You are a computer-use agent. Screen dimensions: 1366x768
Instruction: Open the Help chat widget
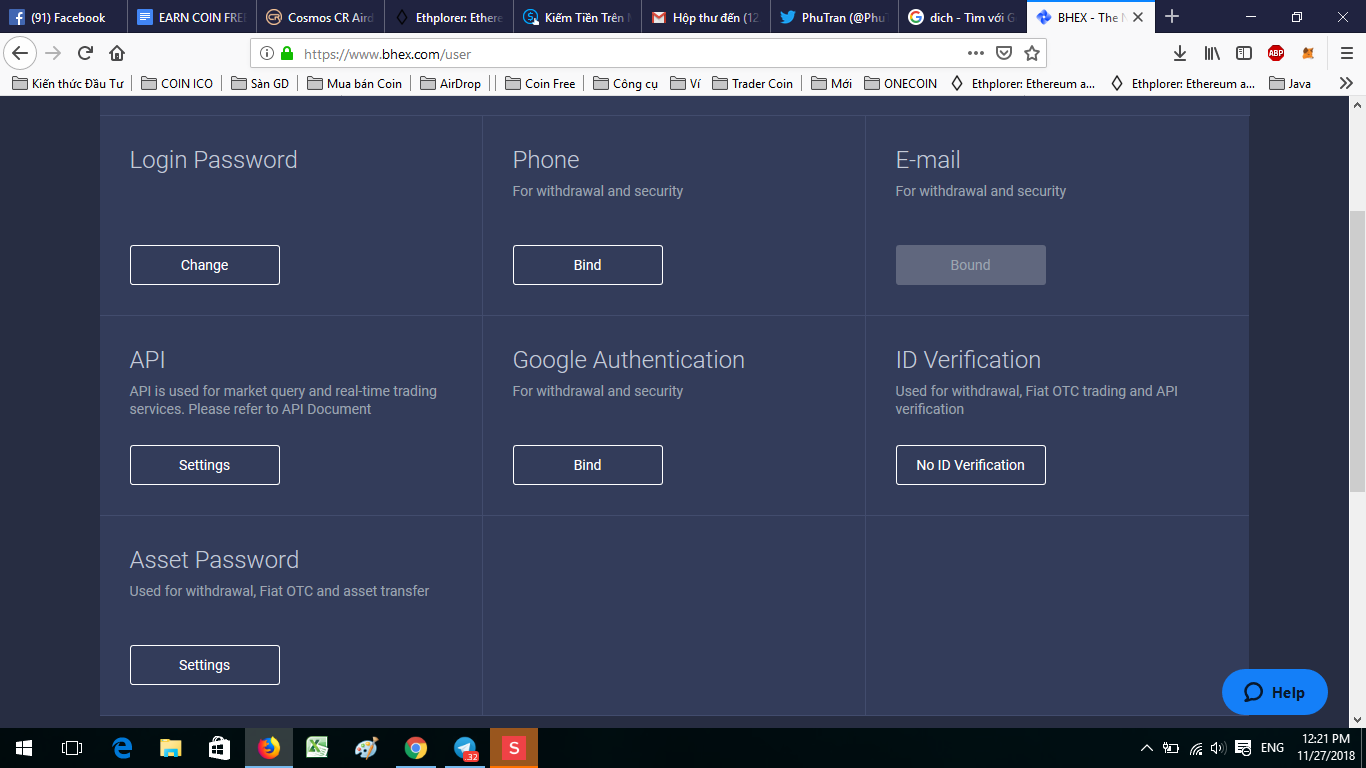1275,692
